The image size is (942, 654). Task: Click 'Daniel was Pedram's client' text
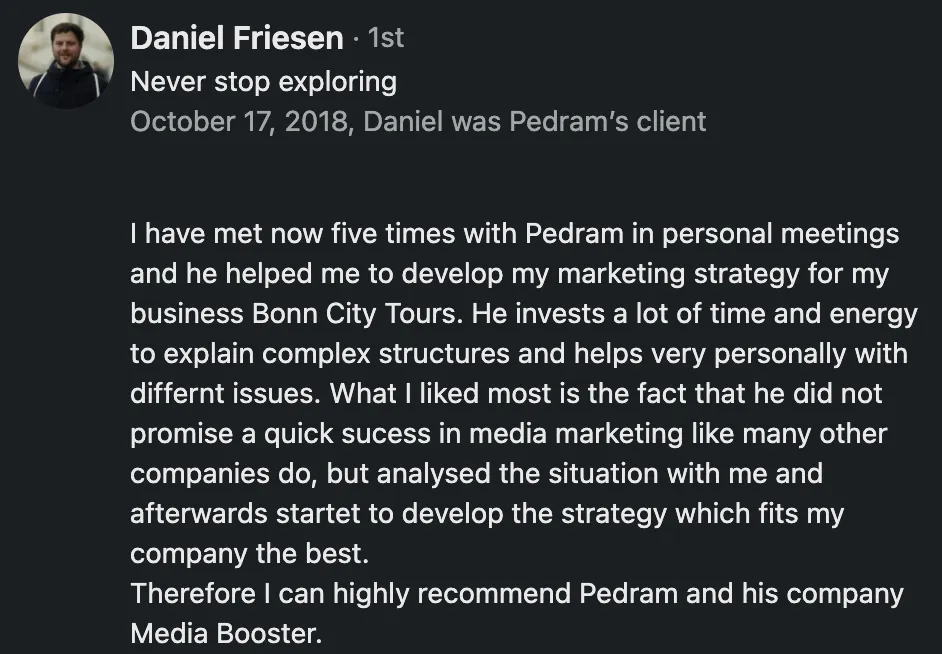(535, 121)
